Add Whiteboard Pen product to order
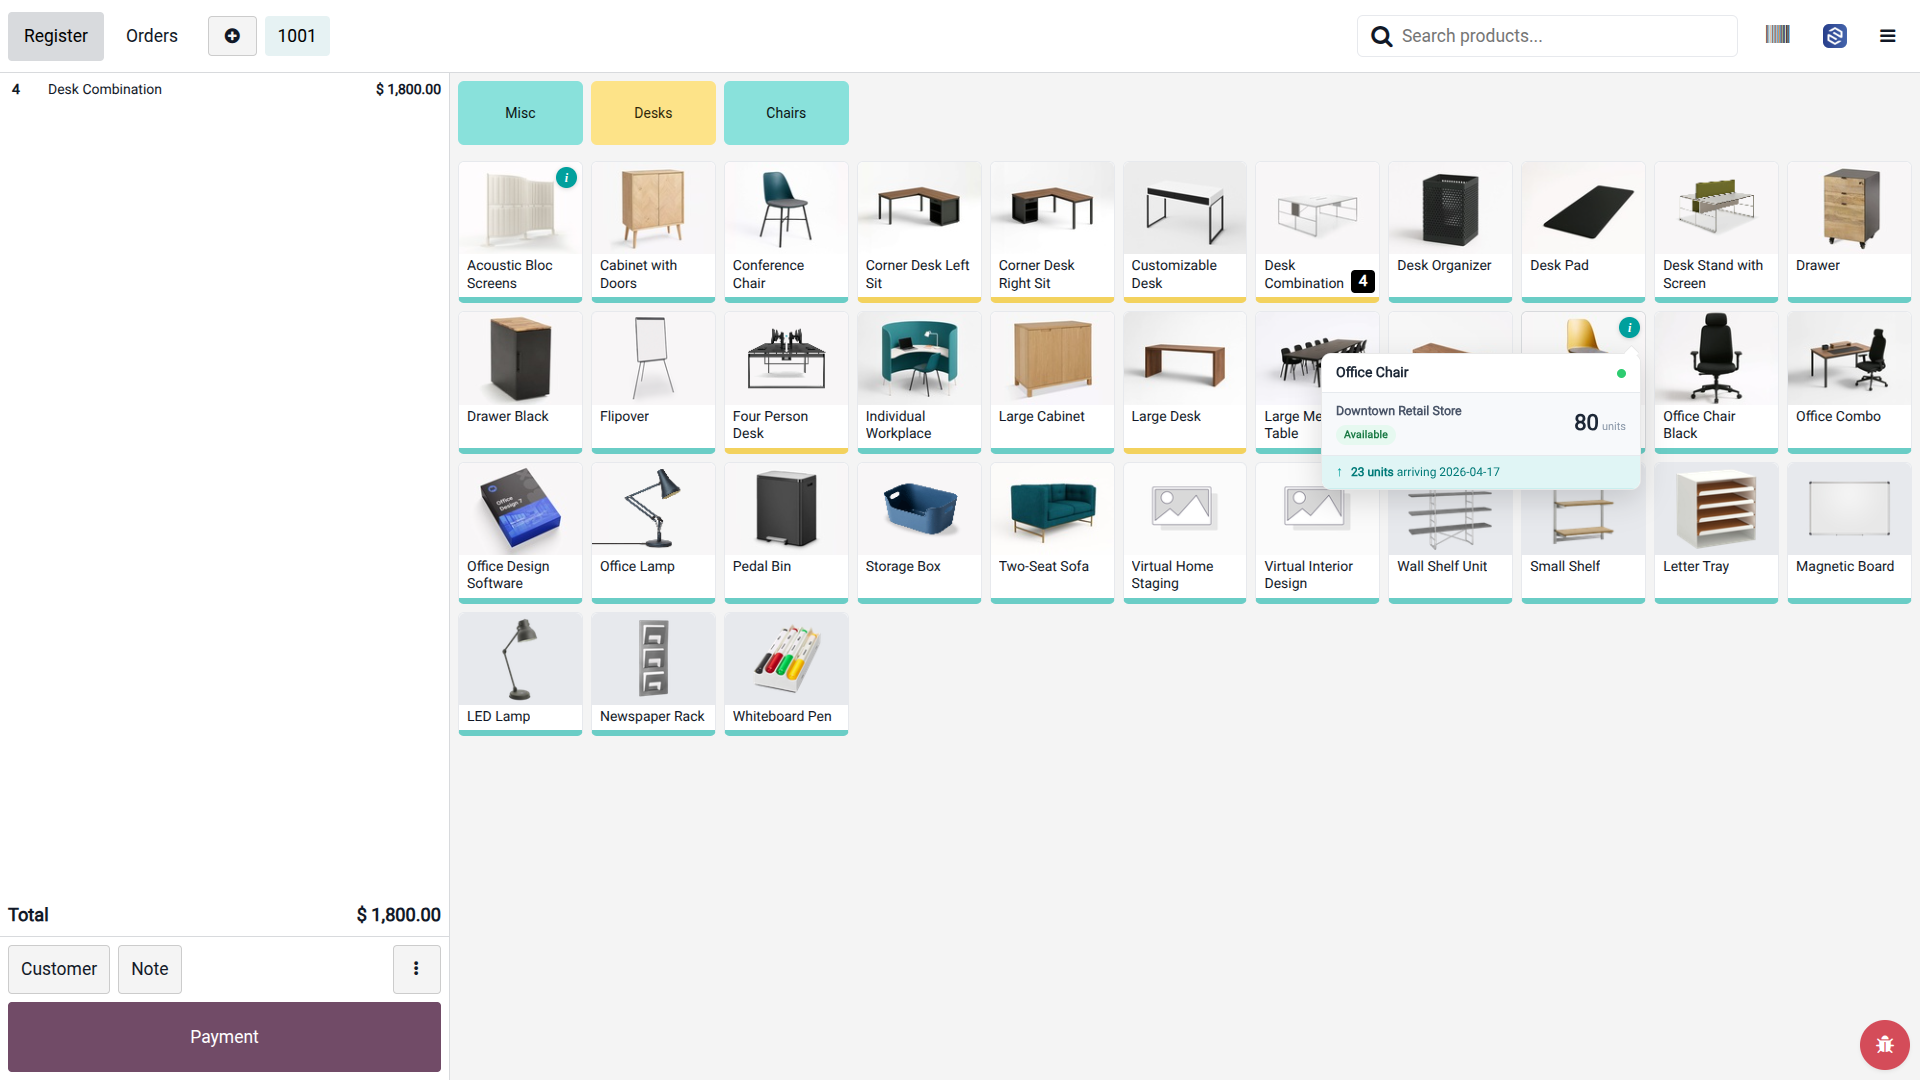Image resolution: width=1920 pixels, height=1080 pixels. pyautogui.click(x=786, y=674)
